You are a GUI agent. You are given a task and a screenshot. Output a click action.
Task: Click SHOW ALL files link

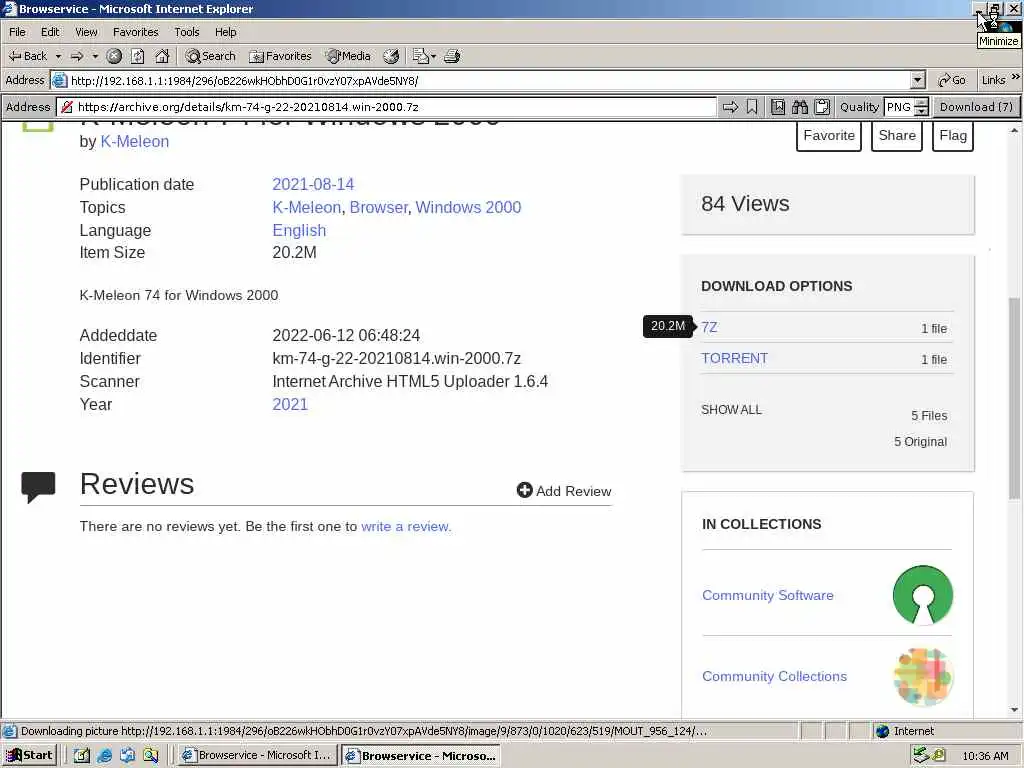click(x=731, y=409)
